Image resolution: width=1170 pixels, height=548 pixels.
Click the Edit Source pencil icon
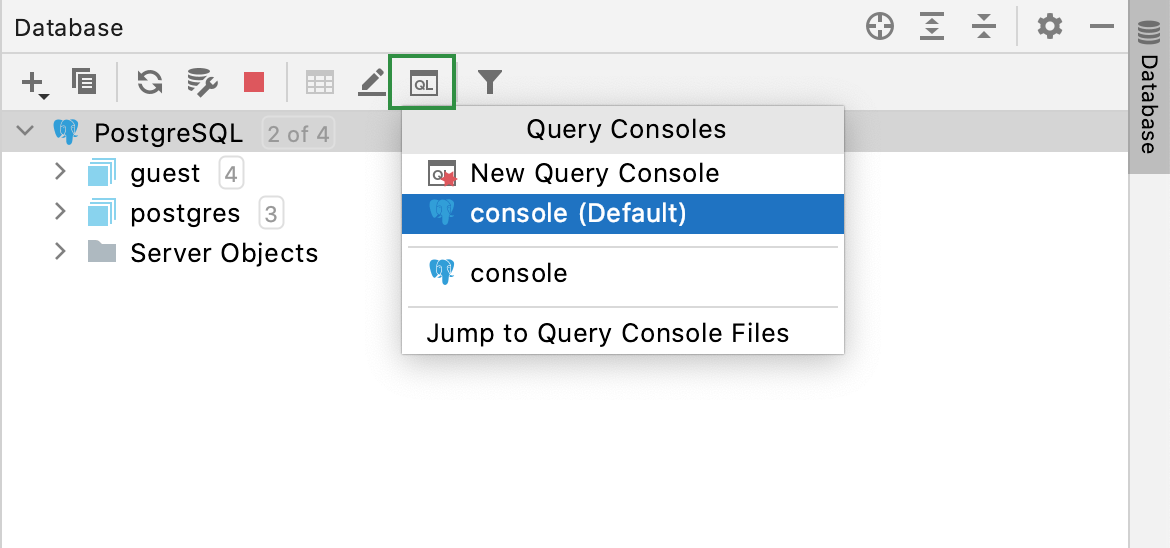click(372, 82)
